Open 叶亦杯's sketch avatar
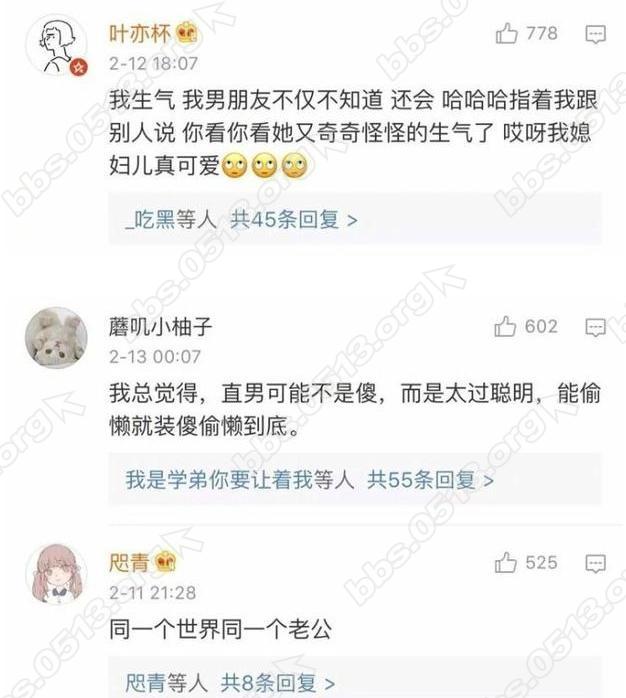The height and width of the screenshot is (698, 626). click(56, 46)
